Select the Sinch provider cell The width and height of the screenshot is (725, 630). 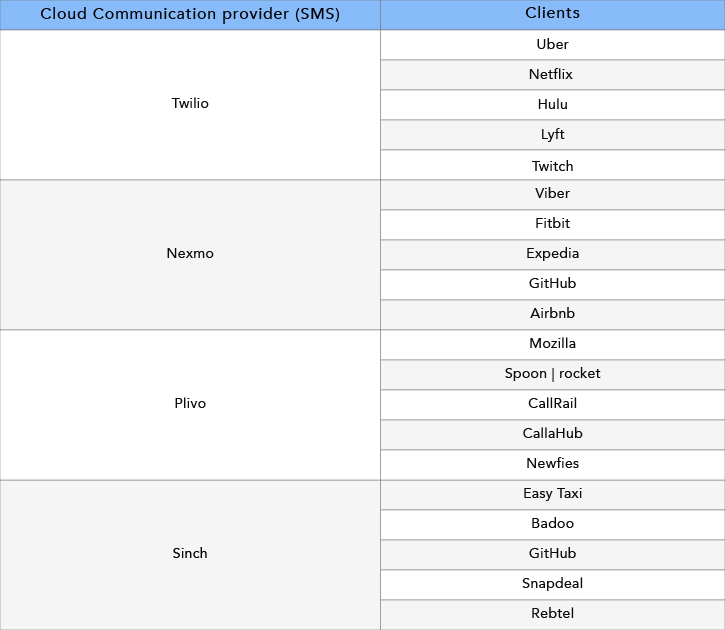pyautogui.click(x=190, y=555)
